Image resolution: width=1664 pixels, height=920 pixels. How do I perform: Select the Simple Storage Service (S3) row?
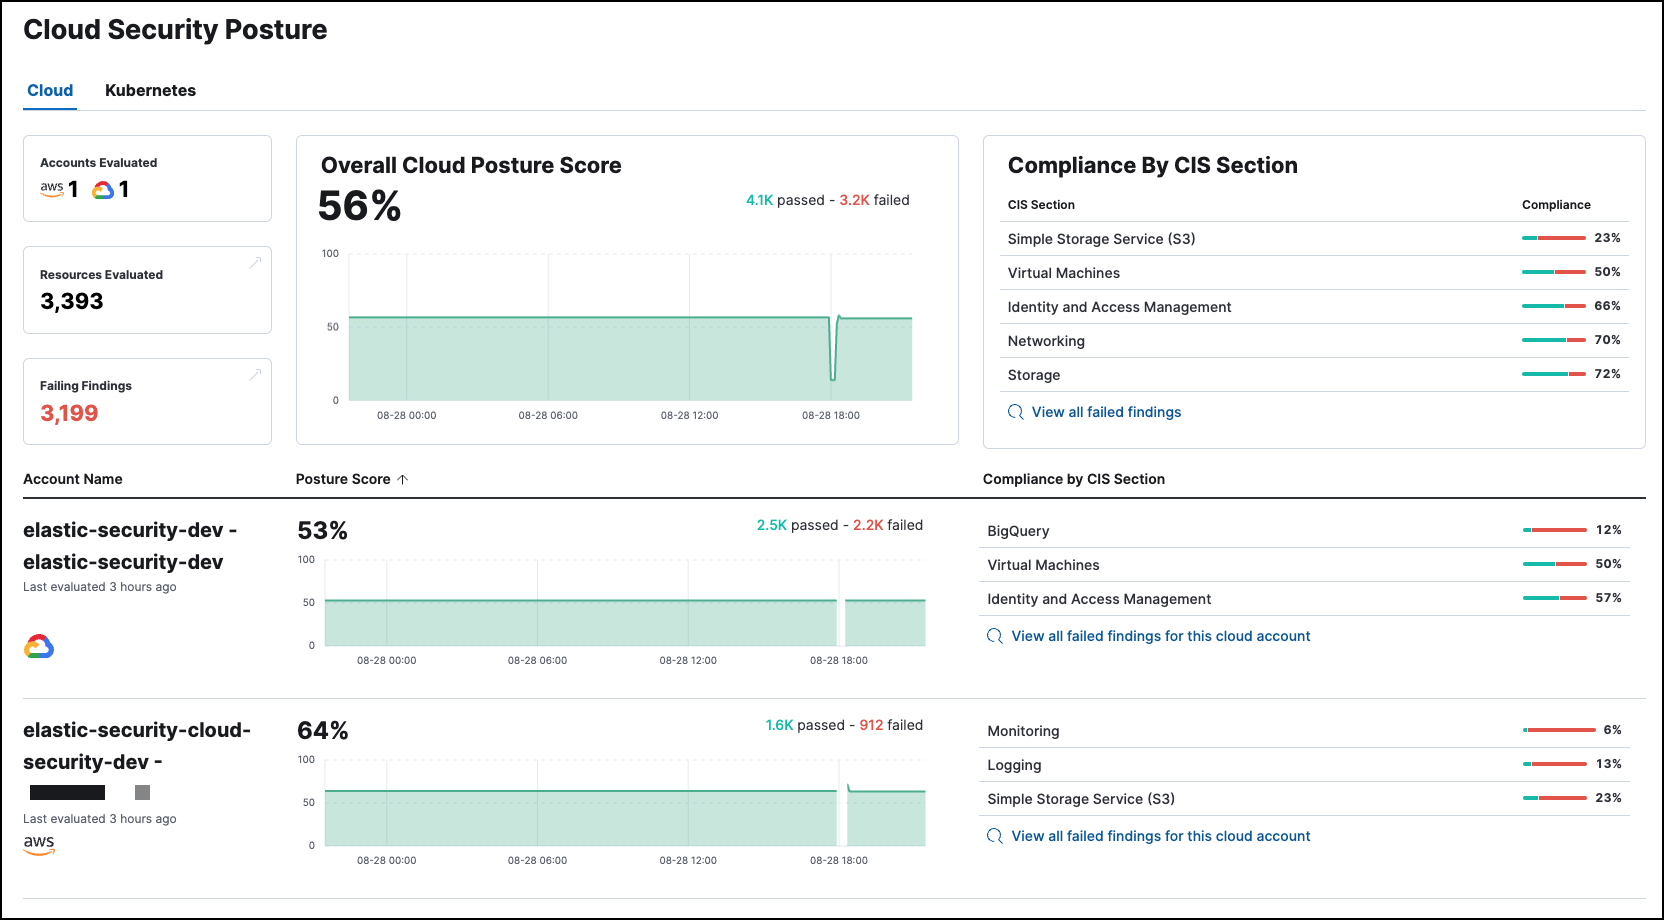[x=1101, y=239]
